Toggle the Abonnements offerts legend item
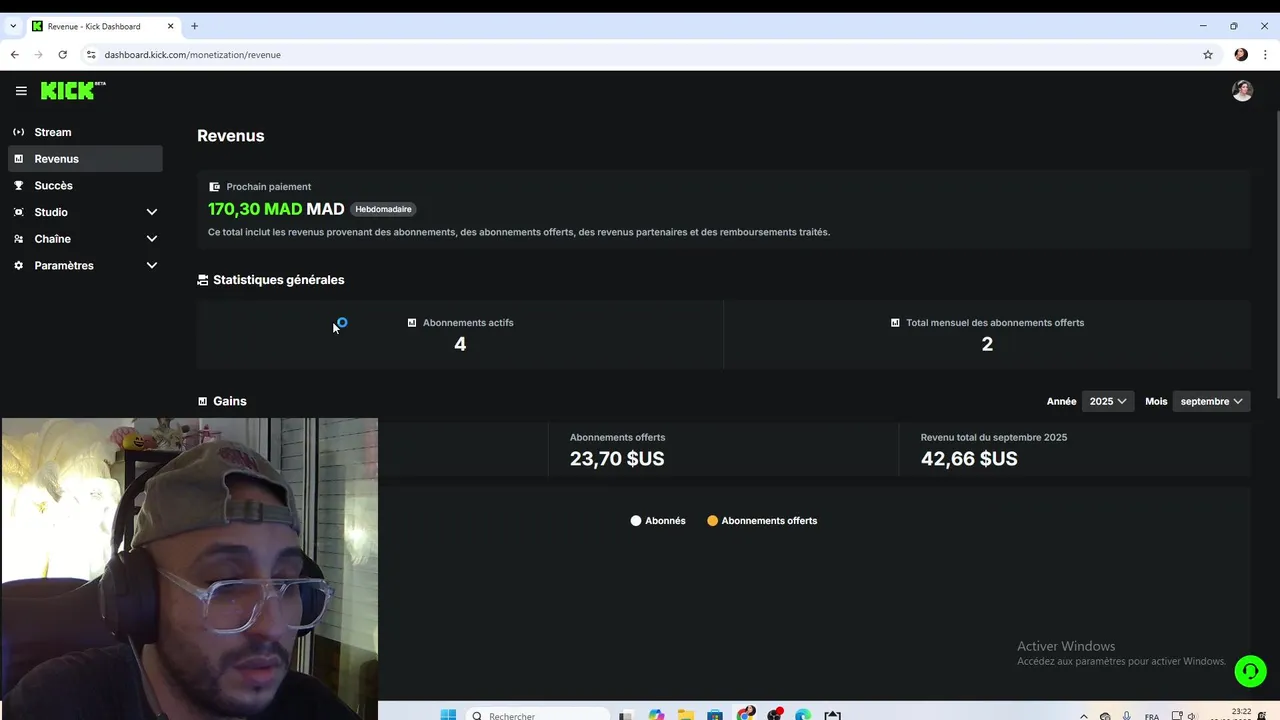The image size is (1280, 720). pos(762,521)
